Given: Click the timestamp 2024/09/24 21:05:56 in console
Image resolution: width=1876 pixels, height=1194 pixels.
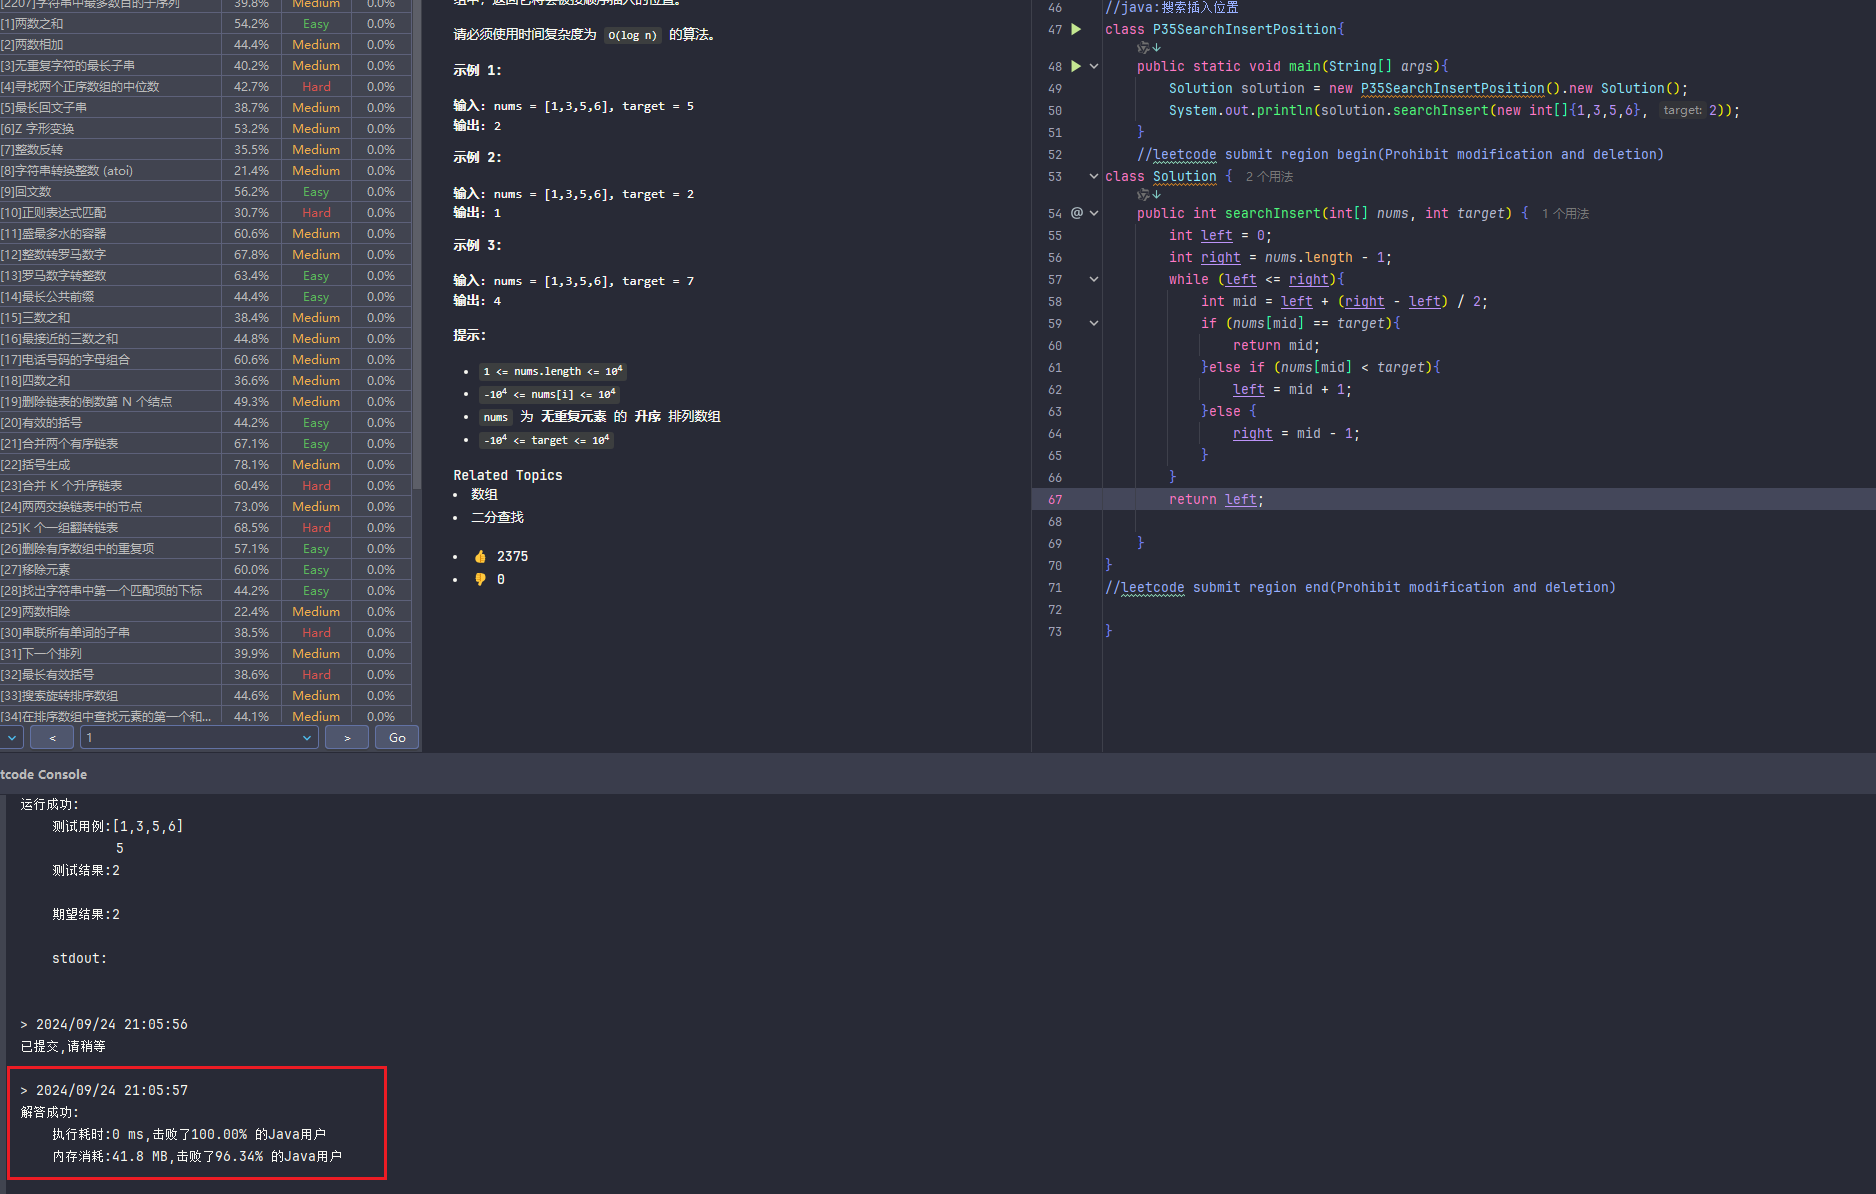Looking at the screenshot, I should (x=112, y=1024).
